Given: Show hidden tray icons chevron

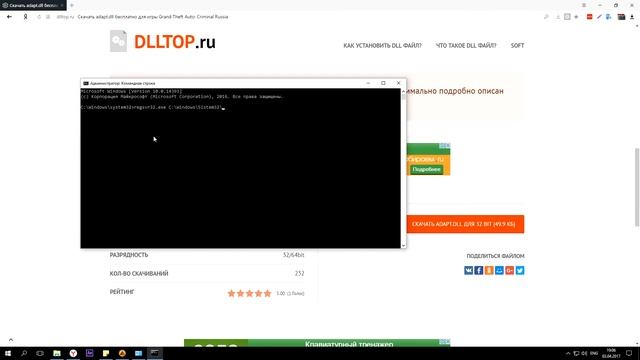Looking at the screenshot, I should click(x=568, y=353).
